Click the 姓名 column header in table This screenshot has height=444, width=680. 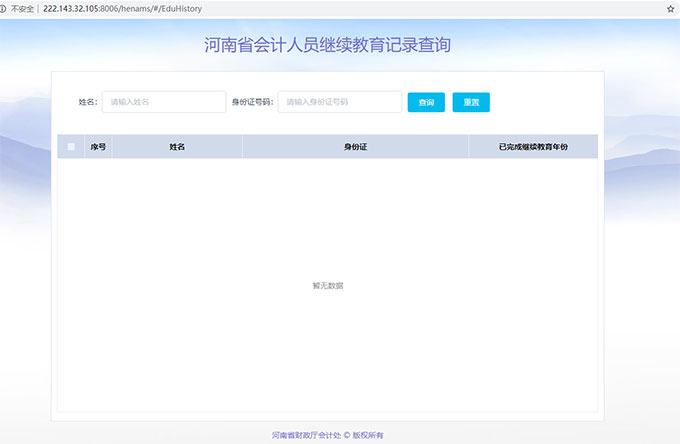pos(177,147)
